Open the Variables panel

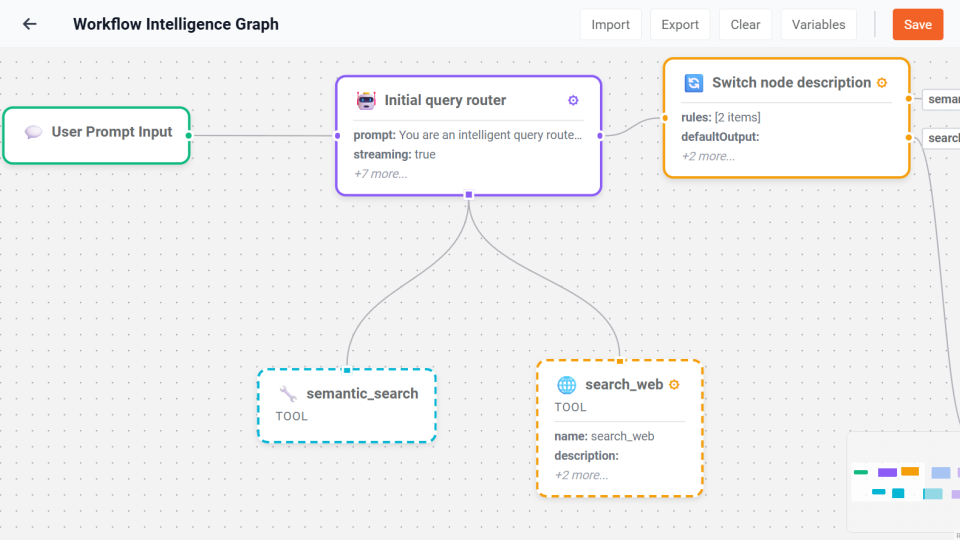(818, 25)
